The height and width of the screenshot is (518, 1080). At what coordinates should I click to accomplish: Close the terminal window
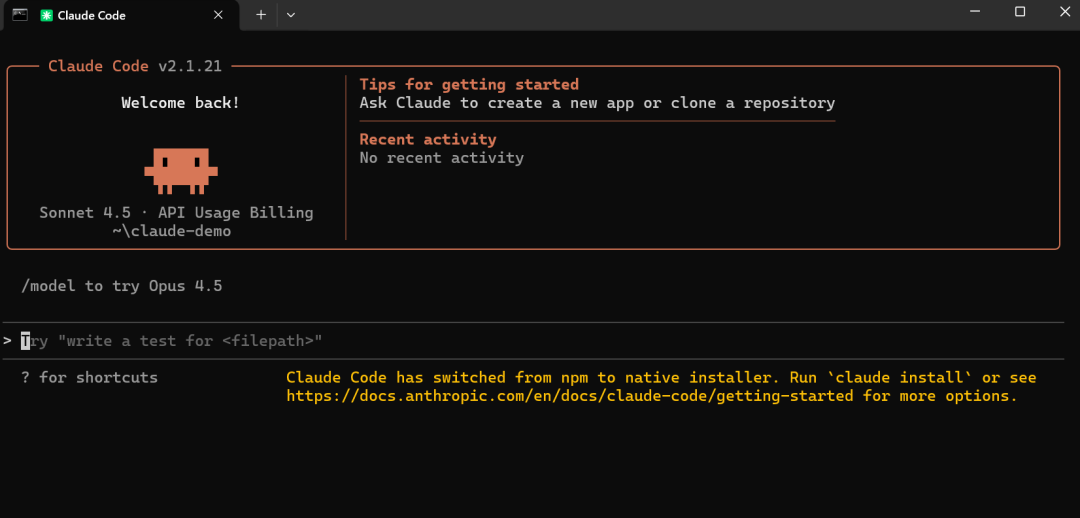point(1065,12)
